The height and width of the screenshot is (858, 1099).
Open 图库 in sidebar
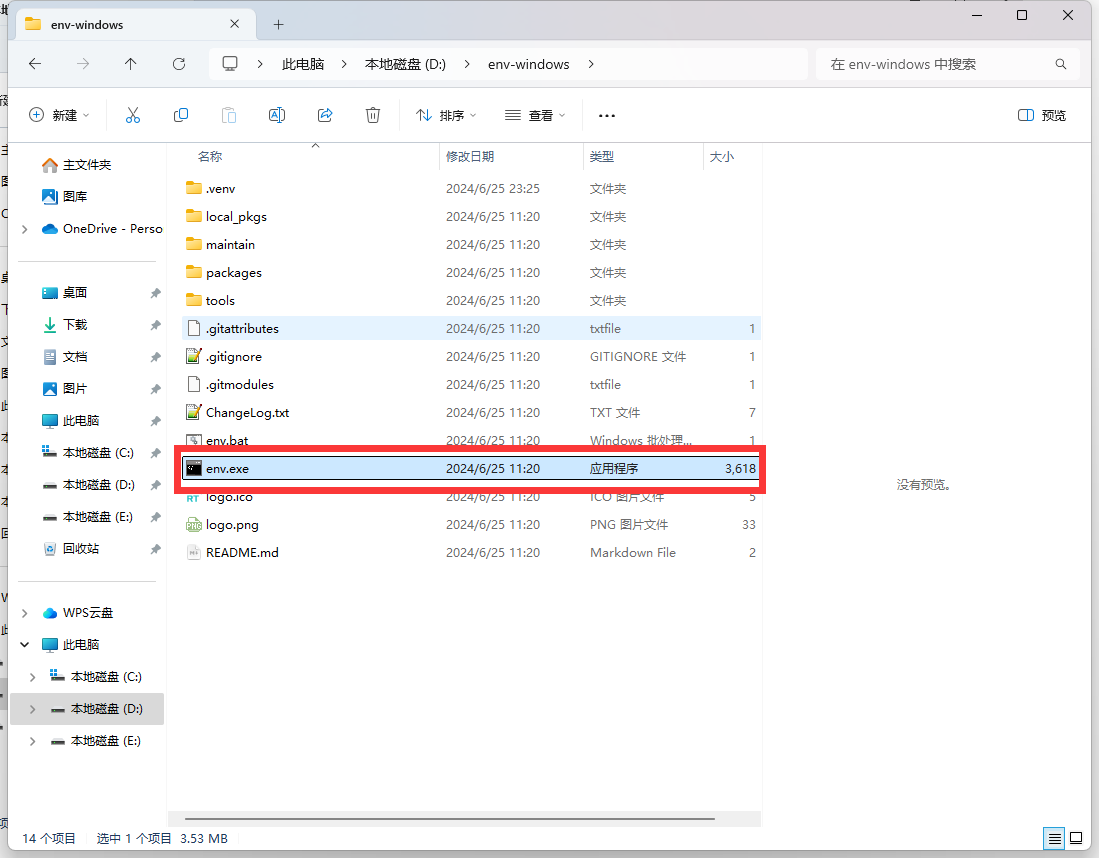[64, 196]
